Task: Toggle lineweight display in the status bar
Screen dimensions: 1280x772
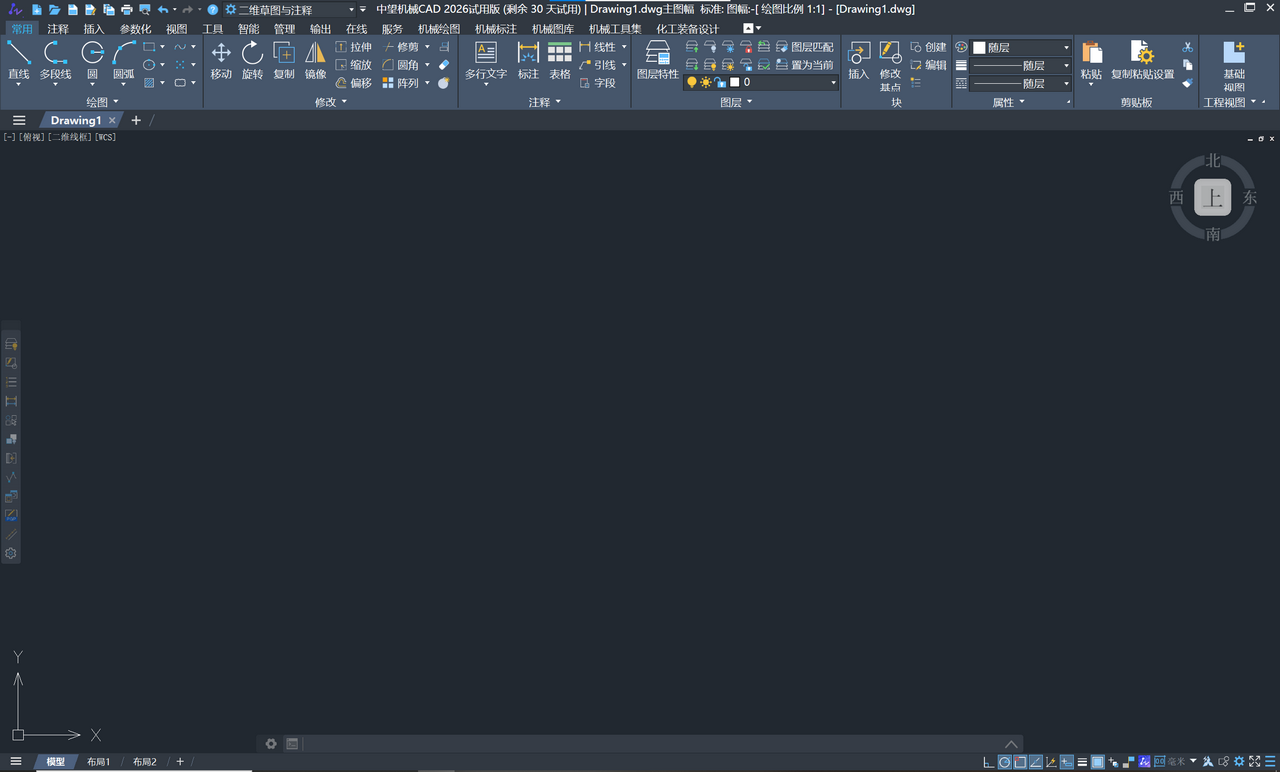Action: [x=1082, y=762]
